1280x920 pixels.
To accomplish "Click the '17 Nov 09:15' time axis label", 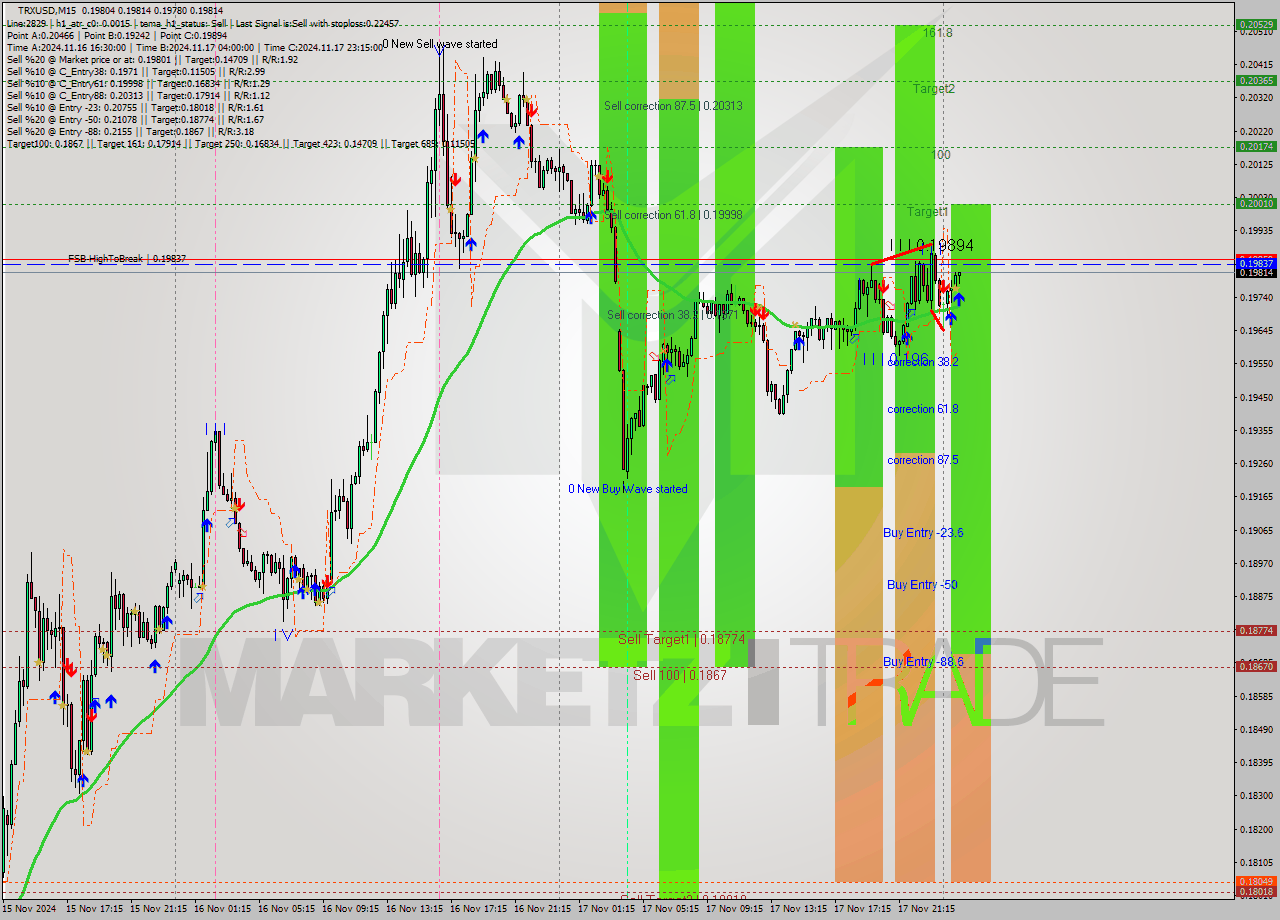I will (734, 910).
